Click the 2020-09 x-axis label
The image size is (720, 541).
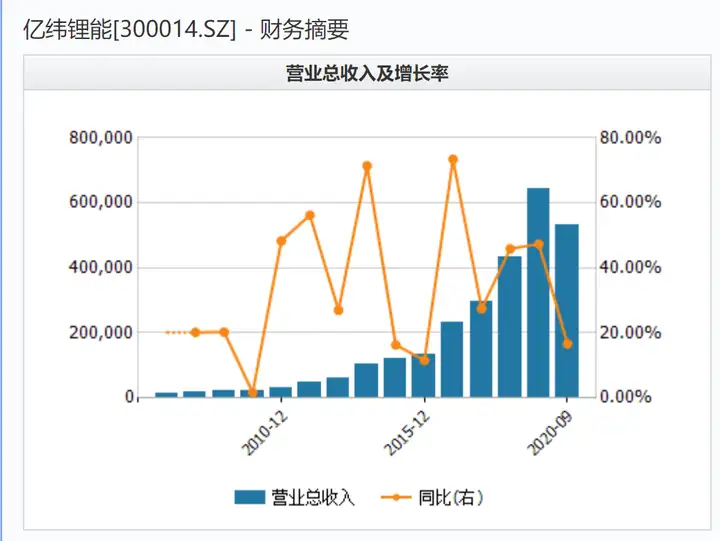coord(550,432)
